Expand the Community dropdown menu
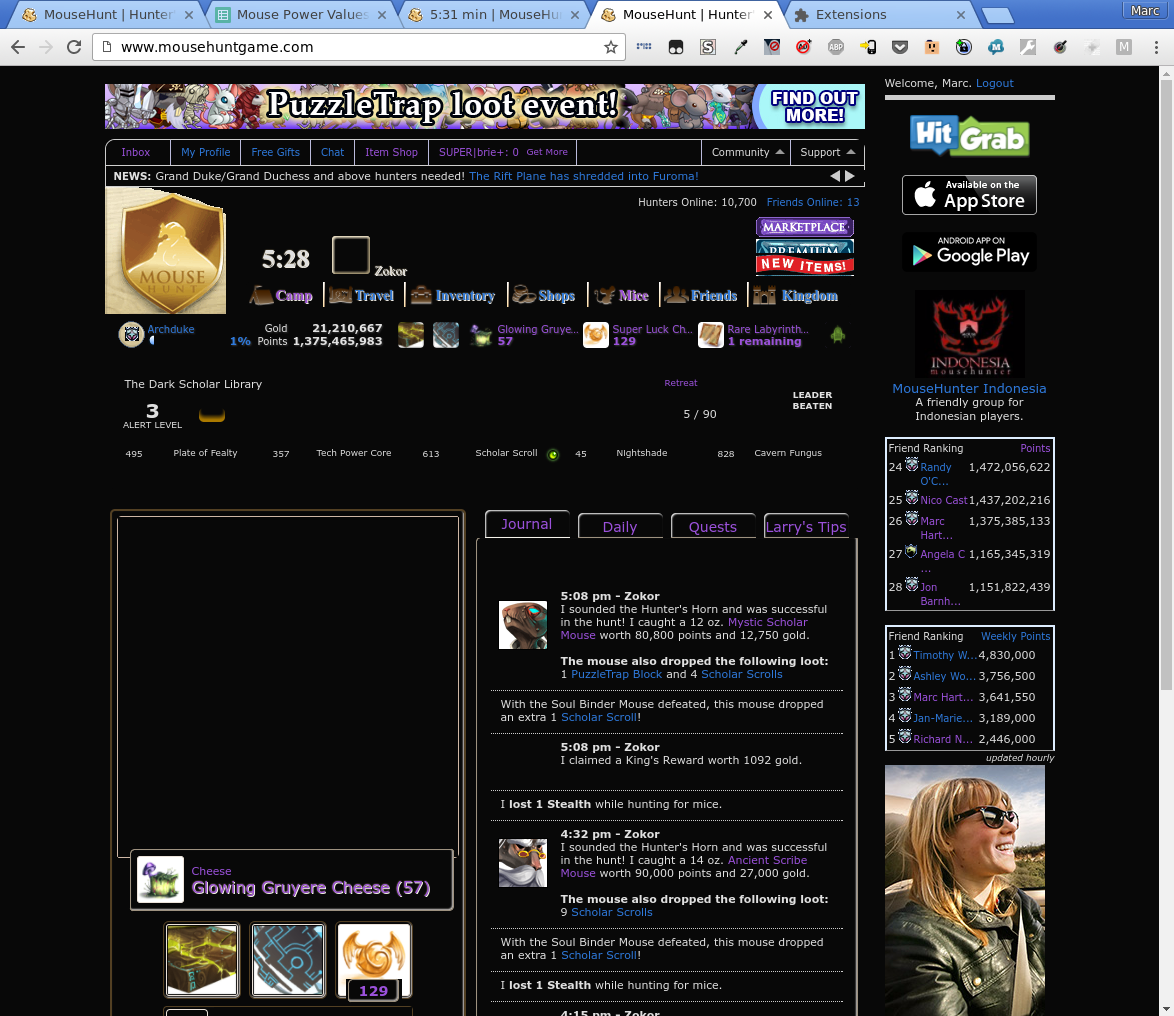 pyautogui.click(x=747, y=152)
